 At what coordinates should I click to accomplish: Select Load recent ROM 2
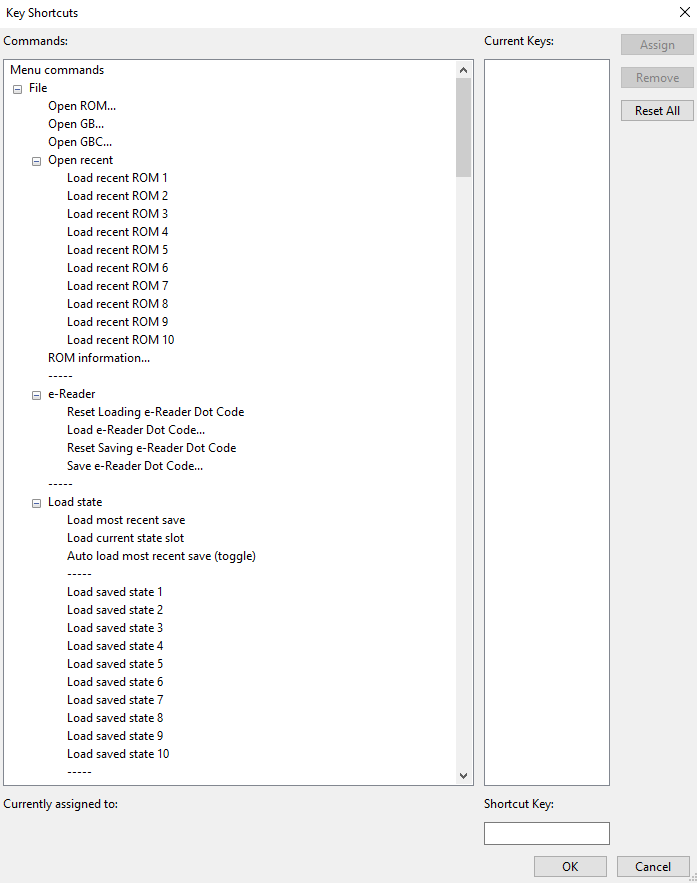click(117, 196)
